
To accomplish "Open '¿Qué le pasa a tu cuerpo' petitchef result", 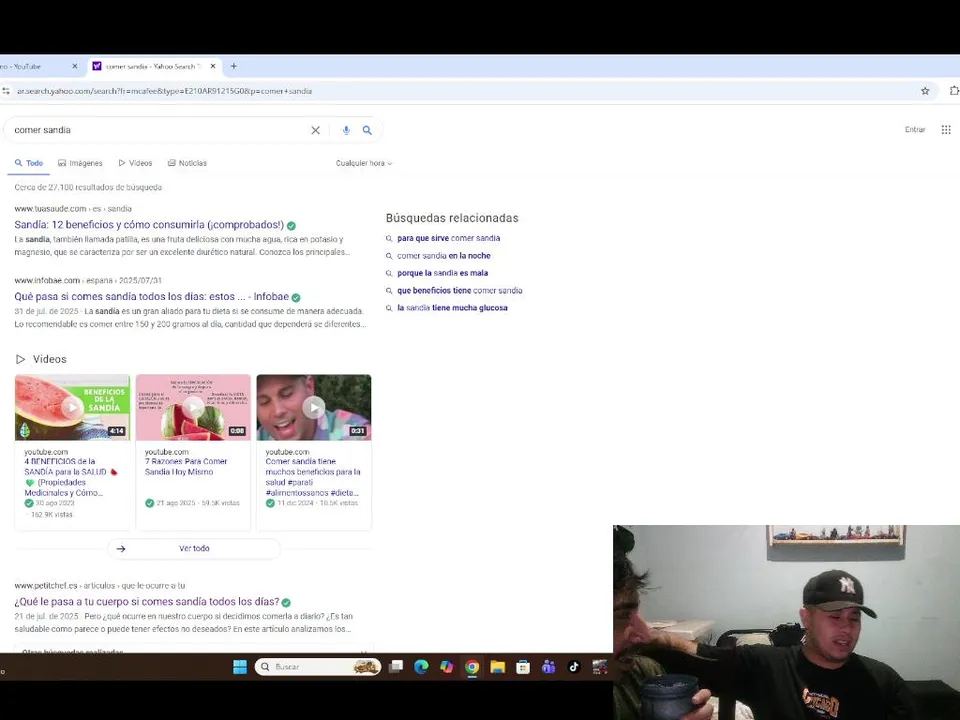I will pos(146,602).
